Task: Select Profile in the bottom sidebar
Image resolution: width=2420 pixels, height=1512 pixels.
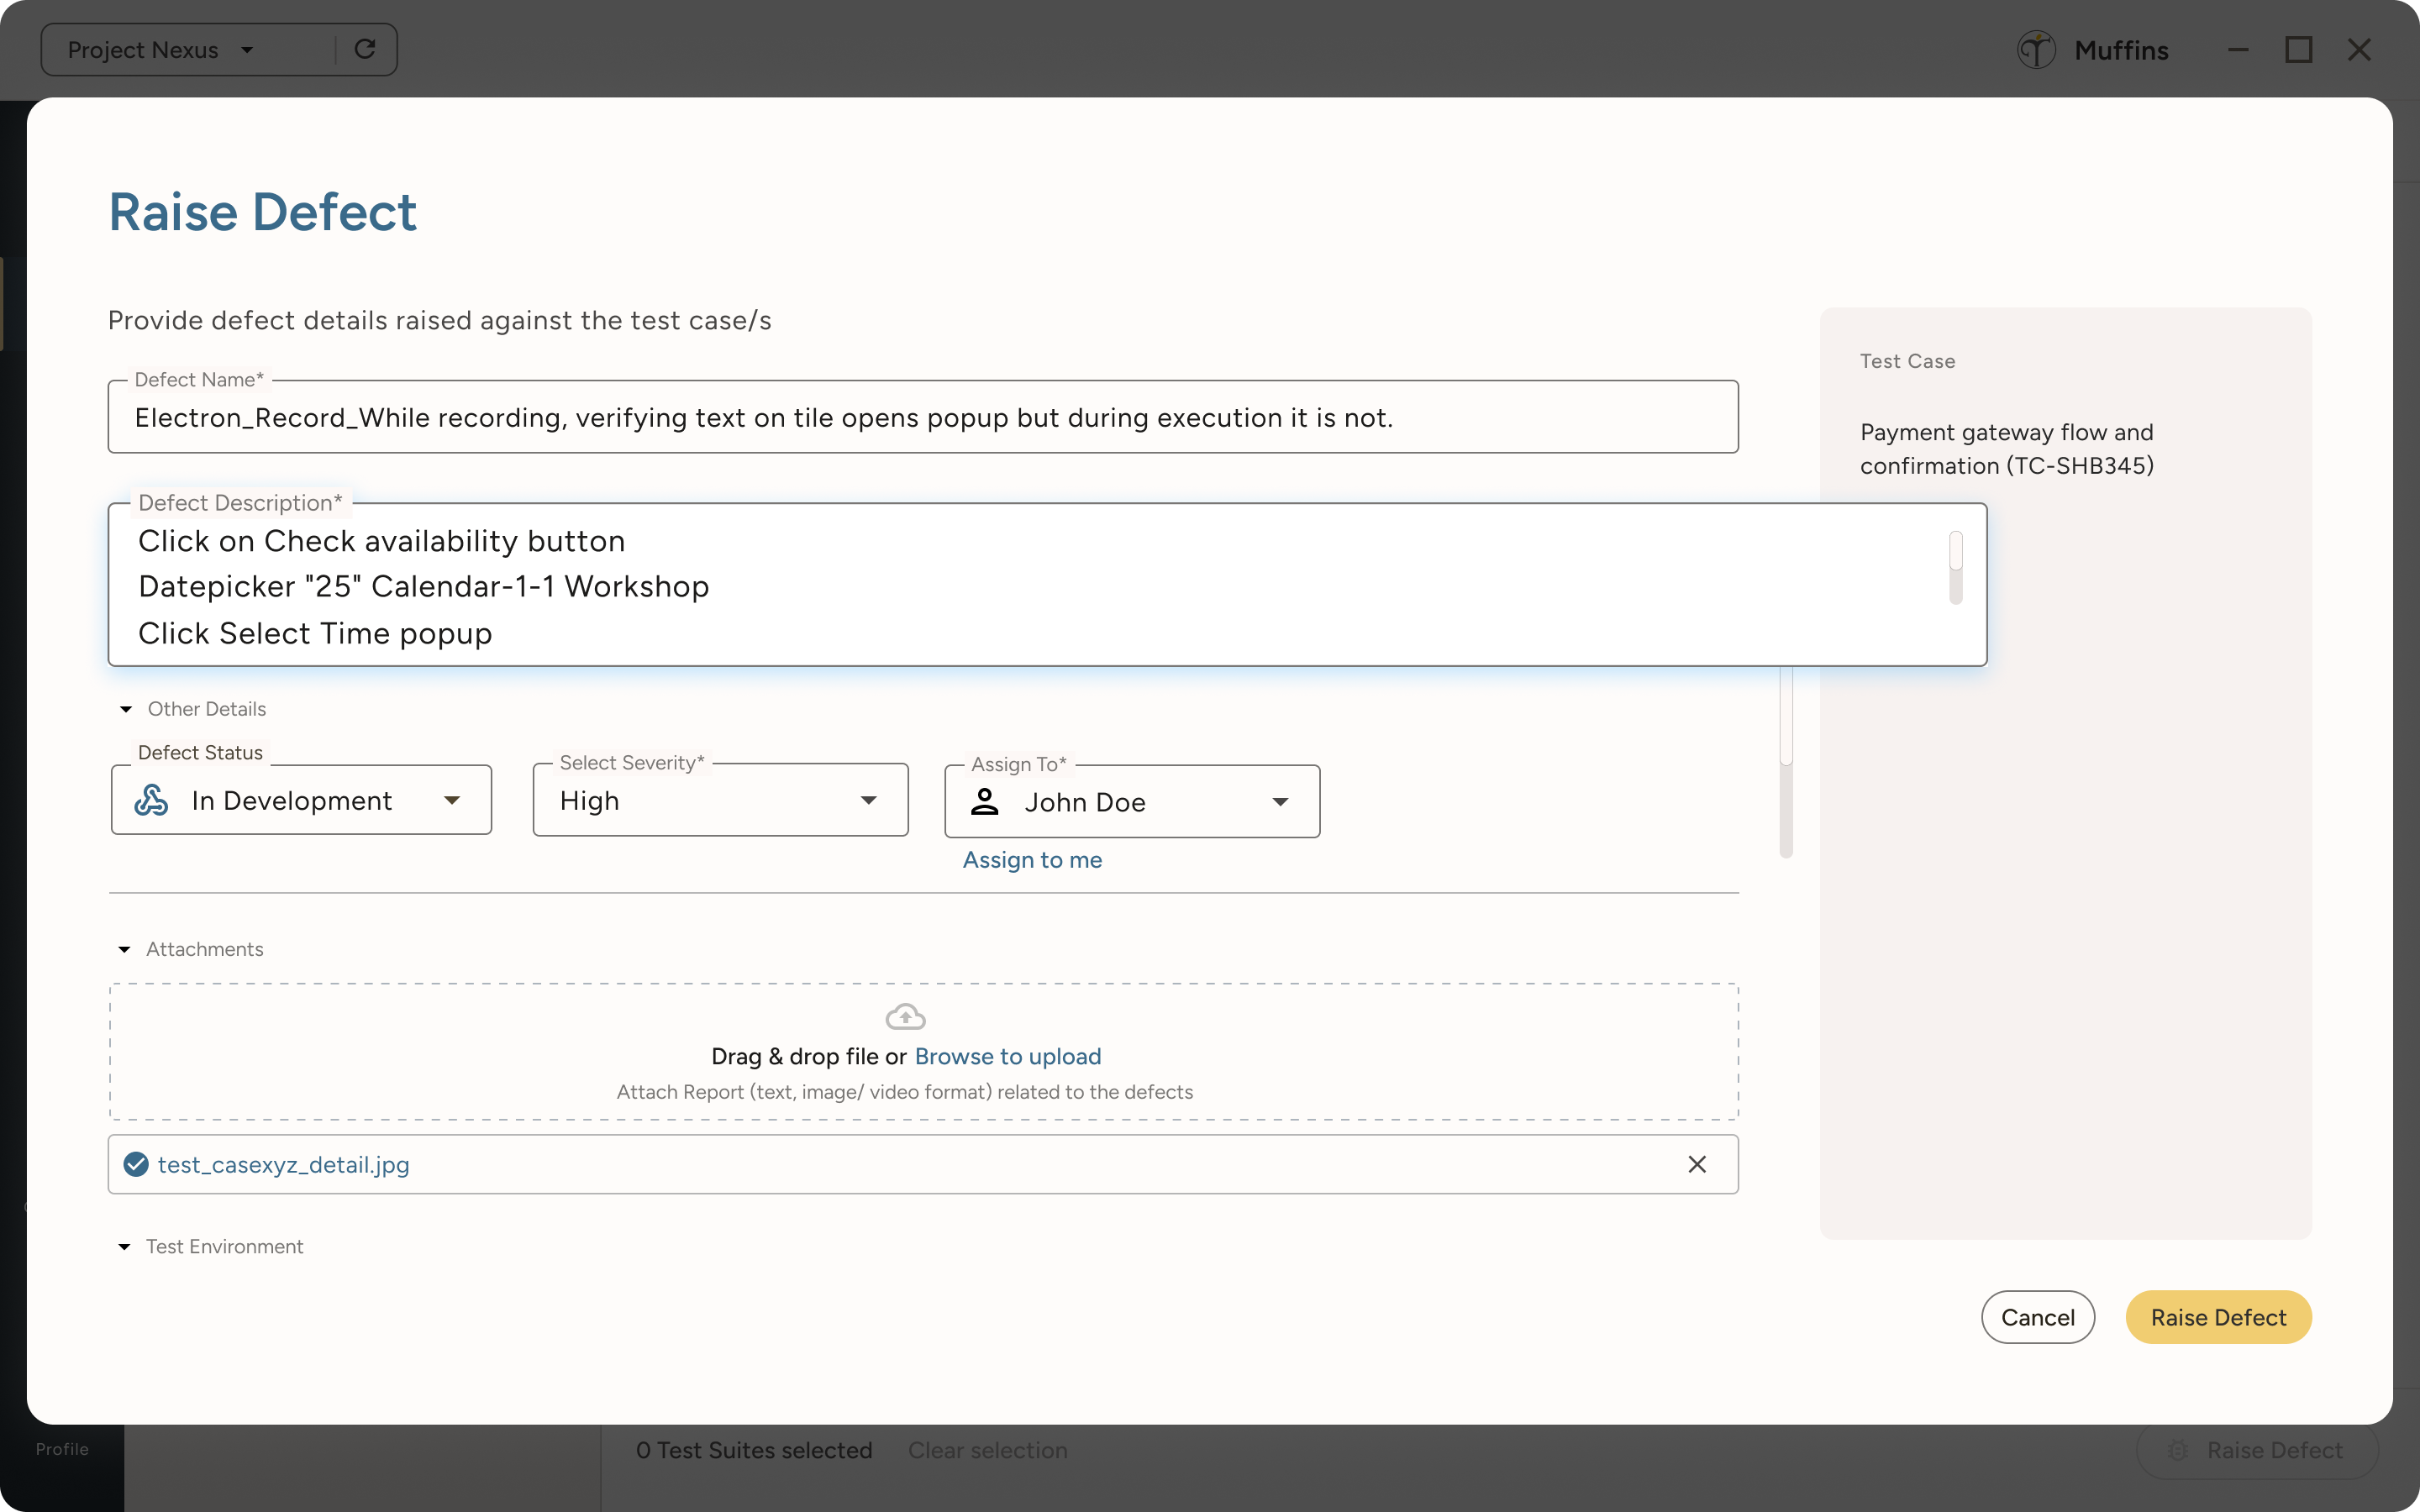Action: point(60,1448)
